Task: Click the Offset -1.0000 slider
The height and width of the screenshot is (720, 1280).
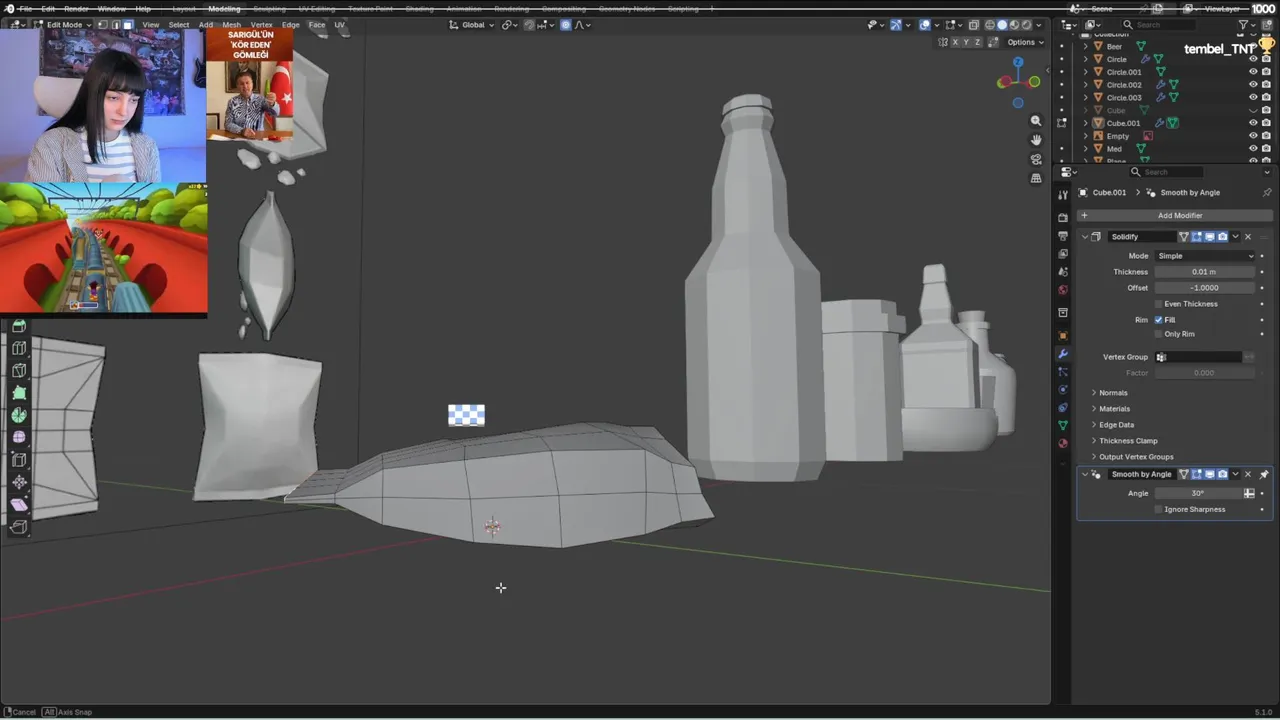Action: tap(1205, 288)
